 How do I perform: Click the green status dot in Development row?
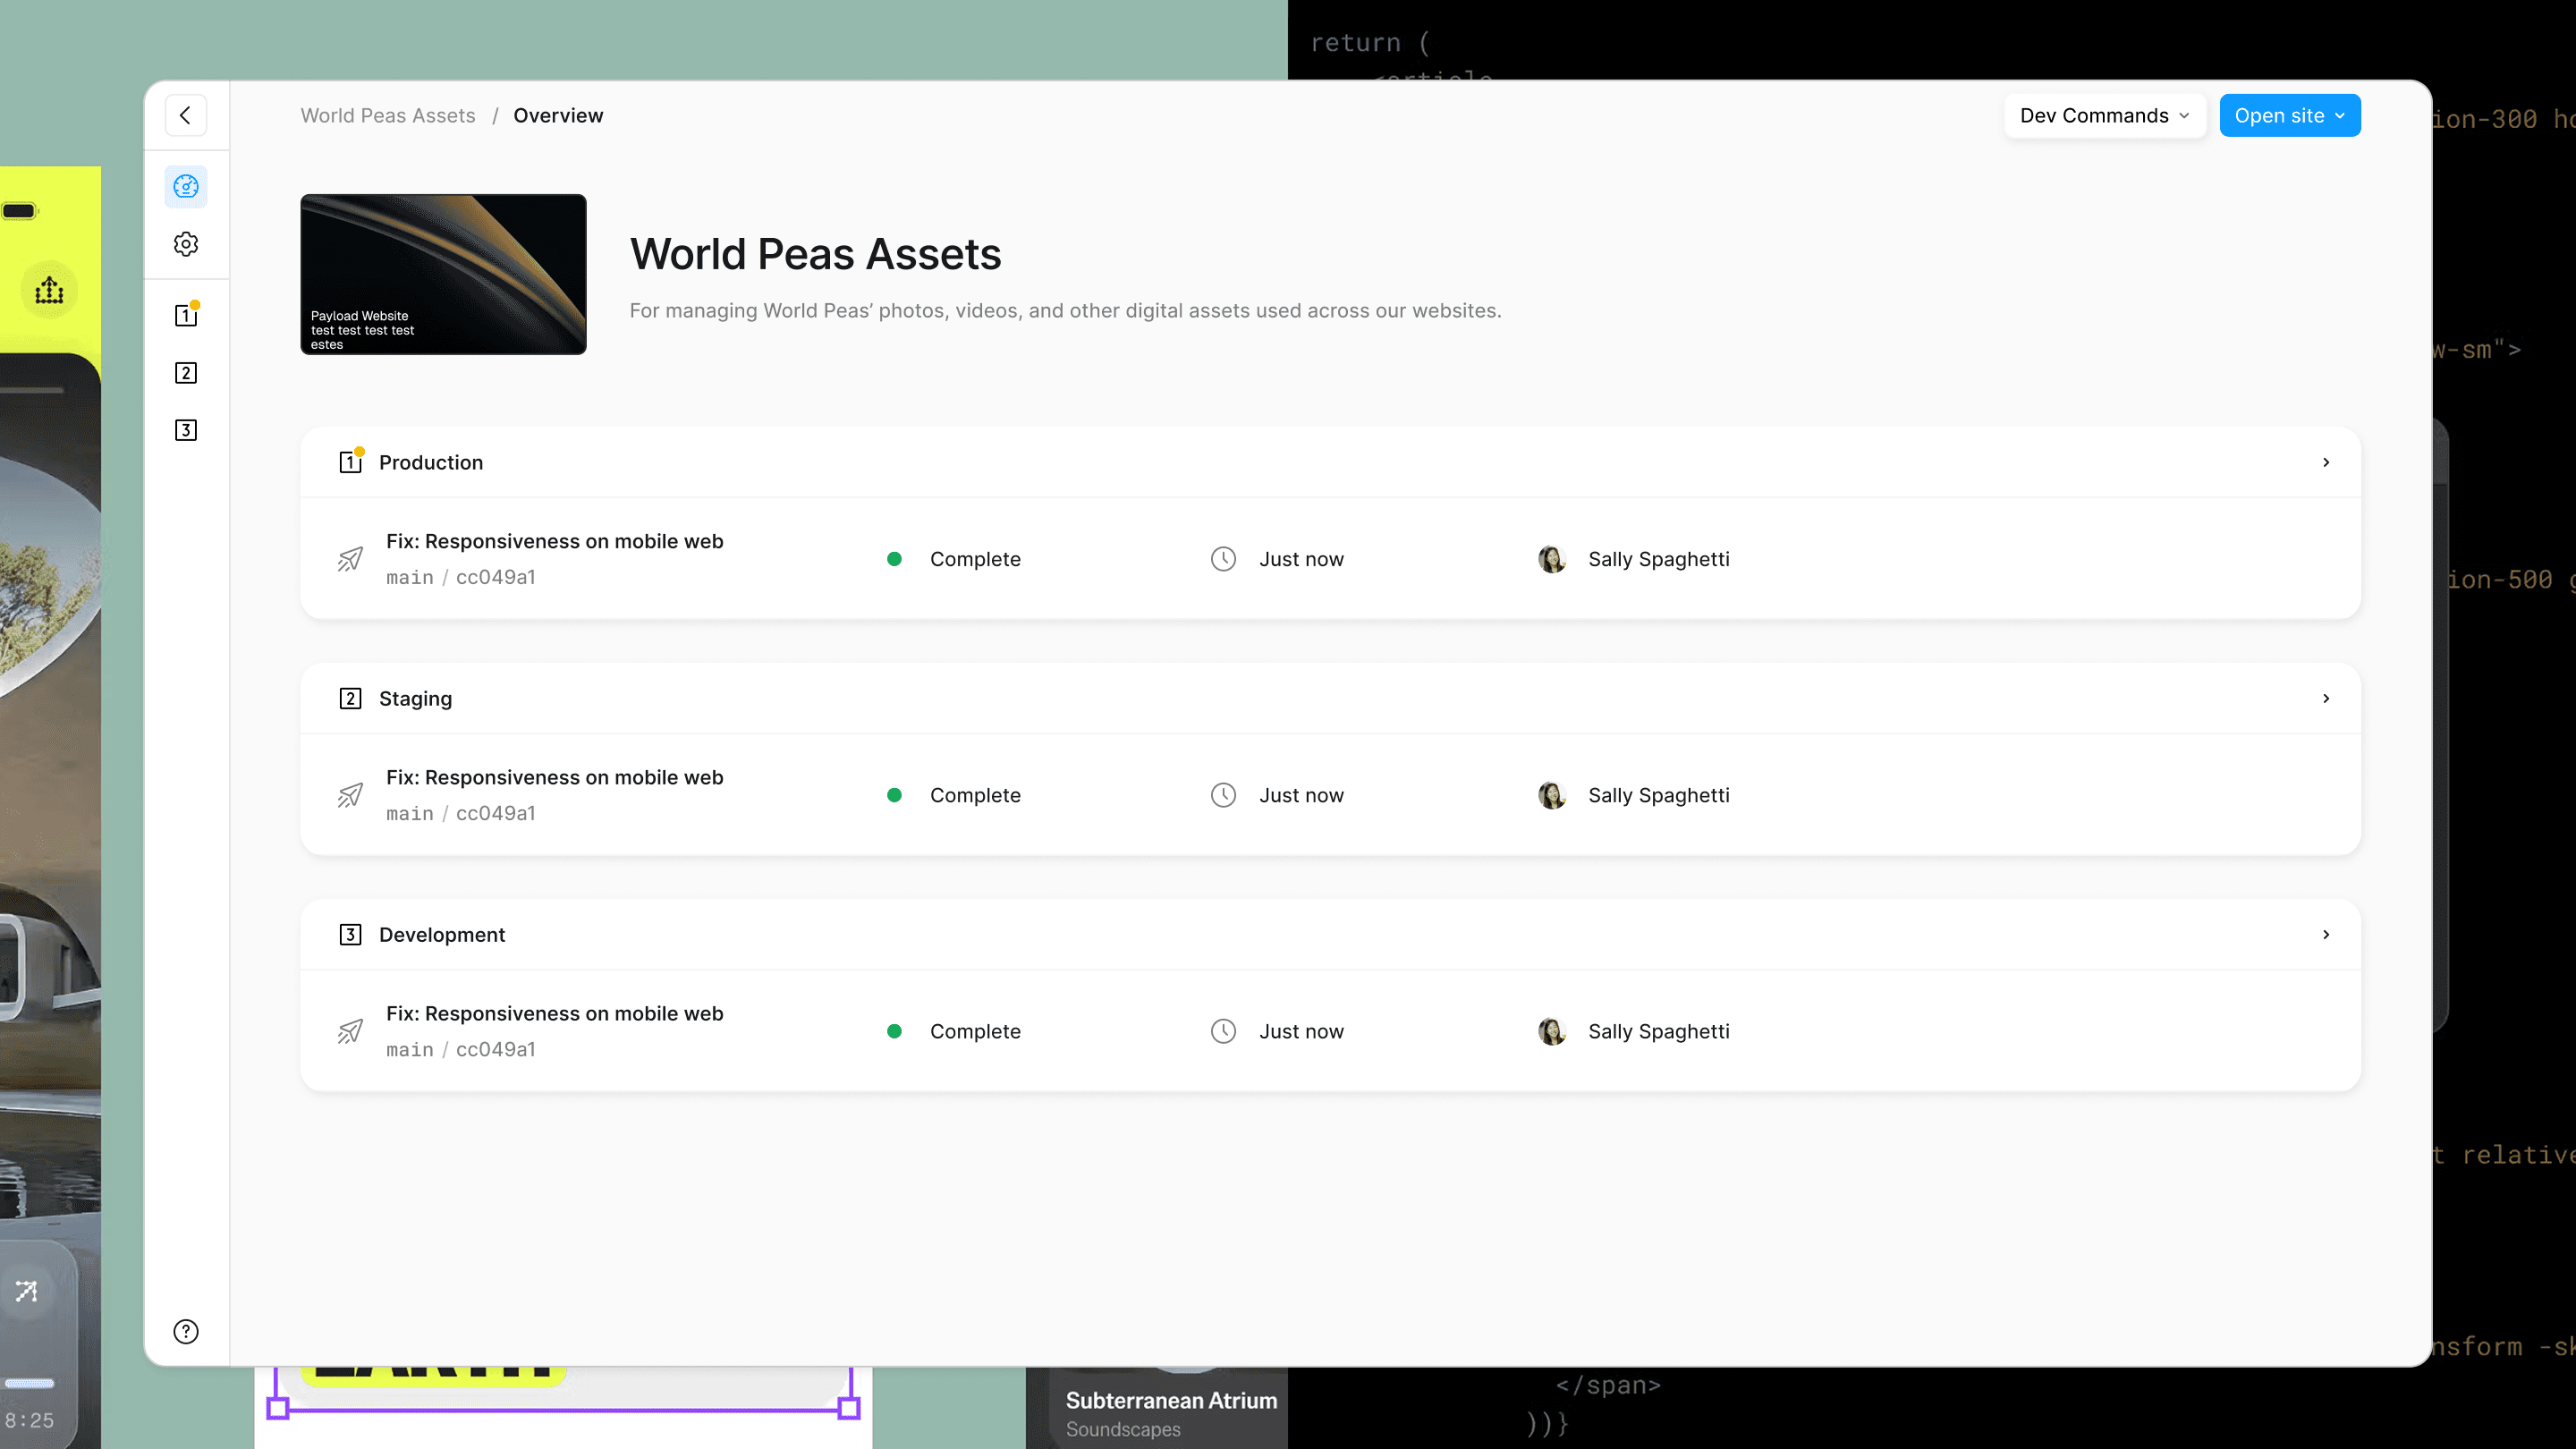pyautogui.click(x=894, y=1031)
